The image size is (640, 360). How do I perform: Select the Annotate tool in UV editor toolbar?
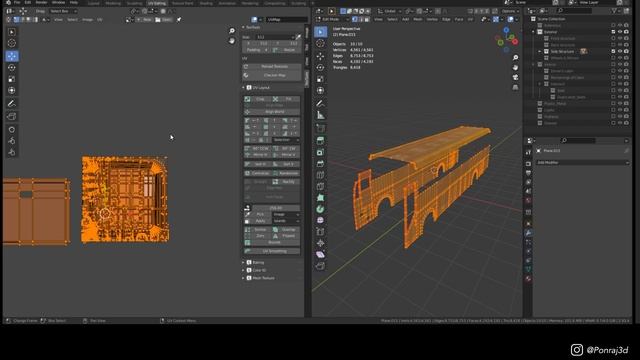[12, 103]
